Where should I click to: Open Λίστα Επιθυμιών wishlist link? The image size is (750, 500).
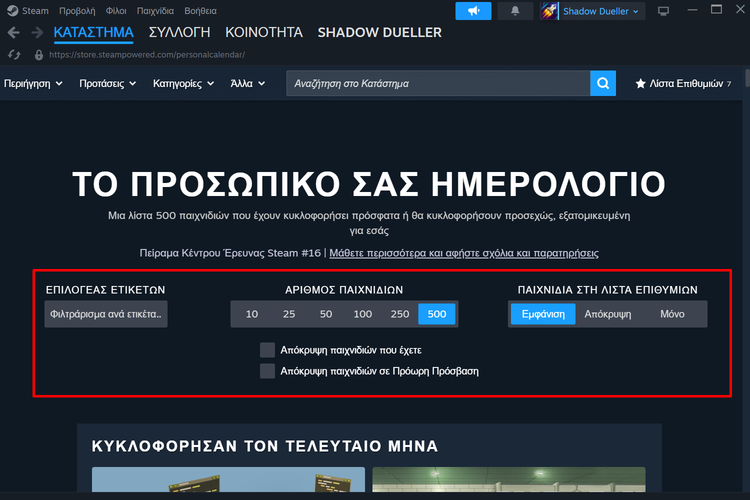pyautogui.click(x=684, y=84)
